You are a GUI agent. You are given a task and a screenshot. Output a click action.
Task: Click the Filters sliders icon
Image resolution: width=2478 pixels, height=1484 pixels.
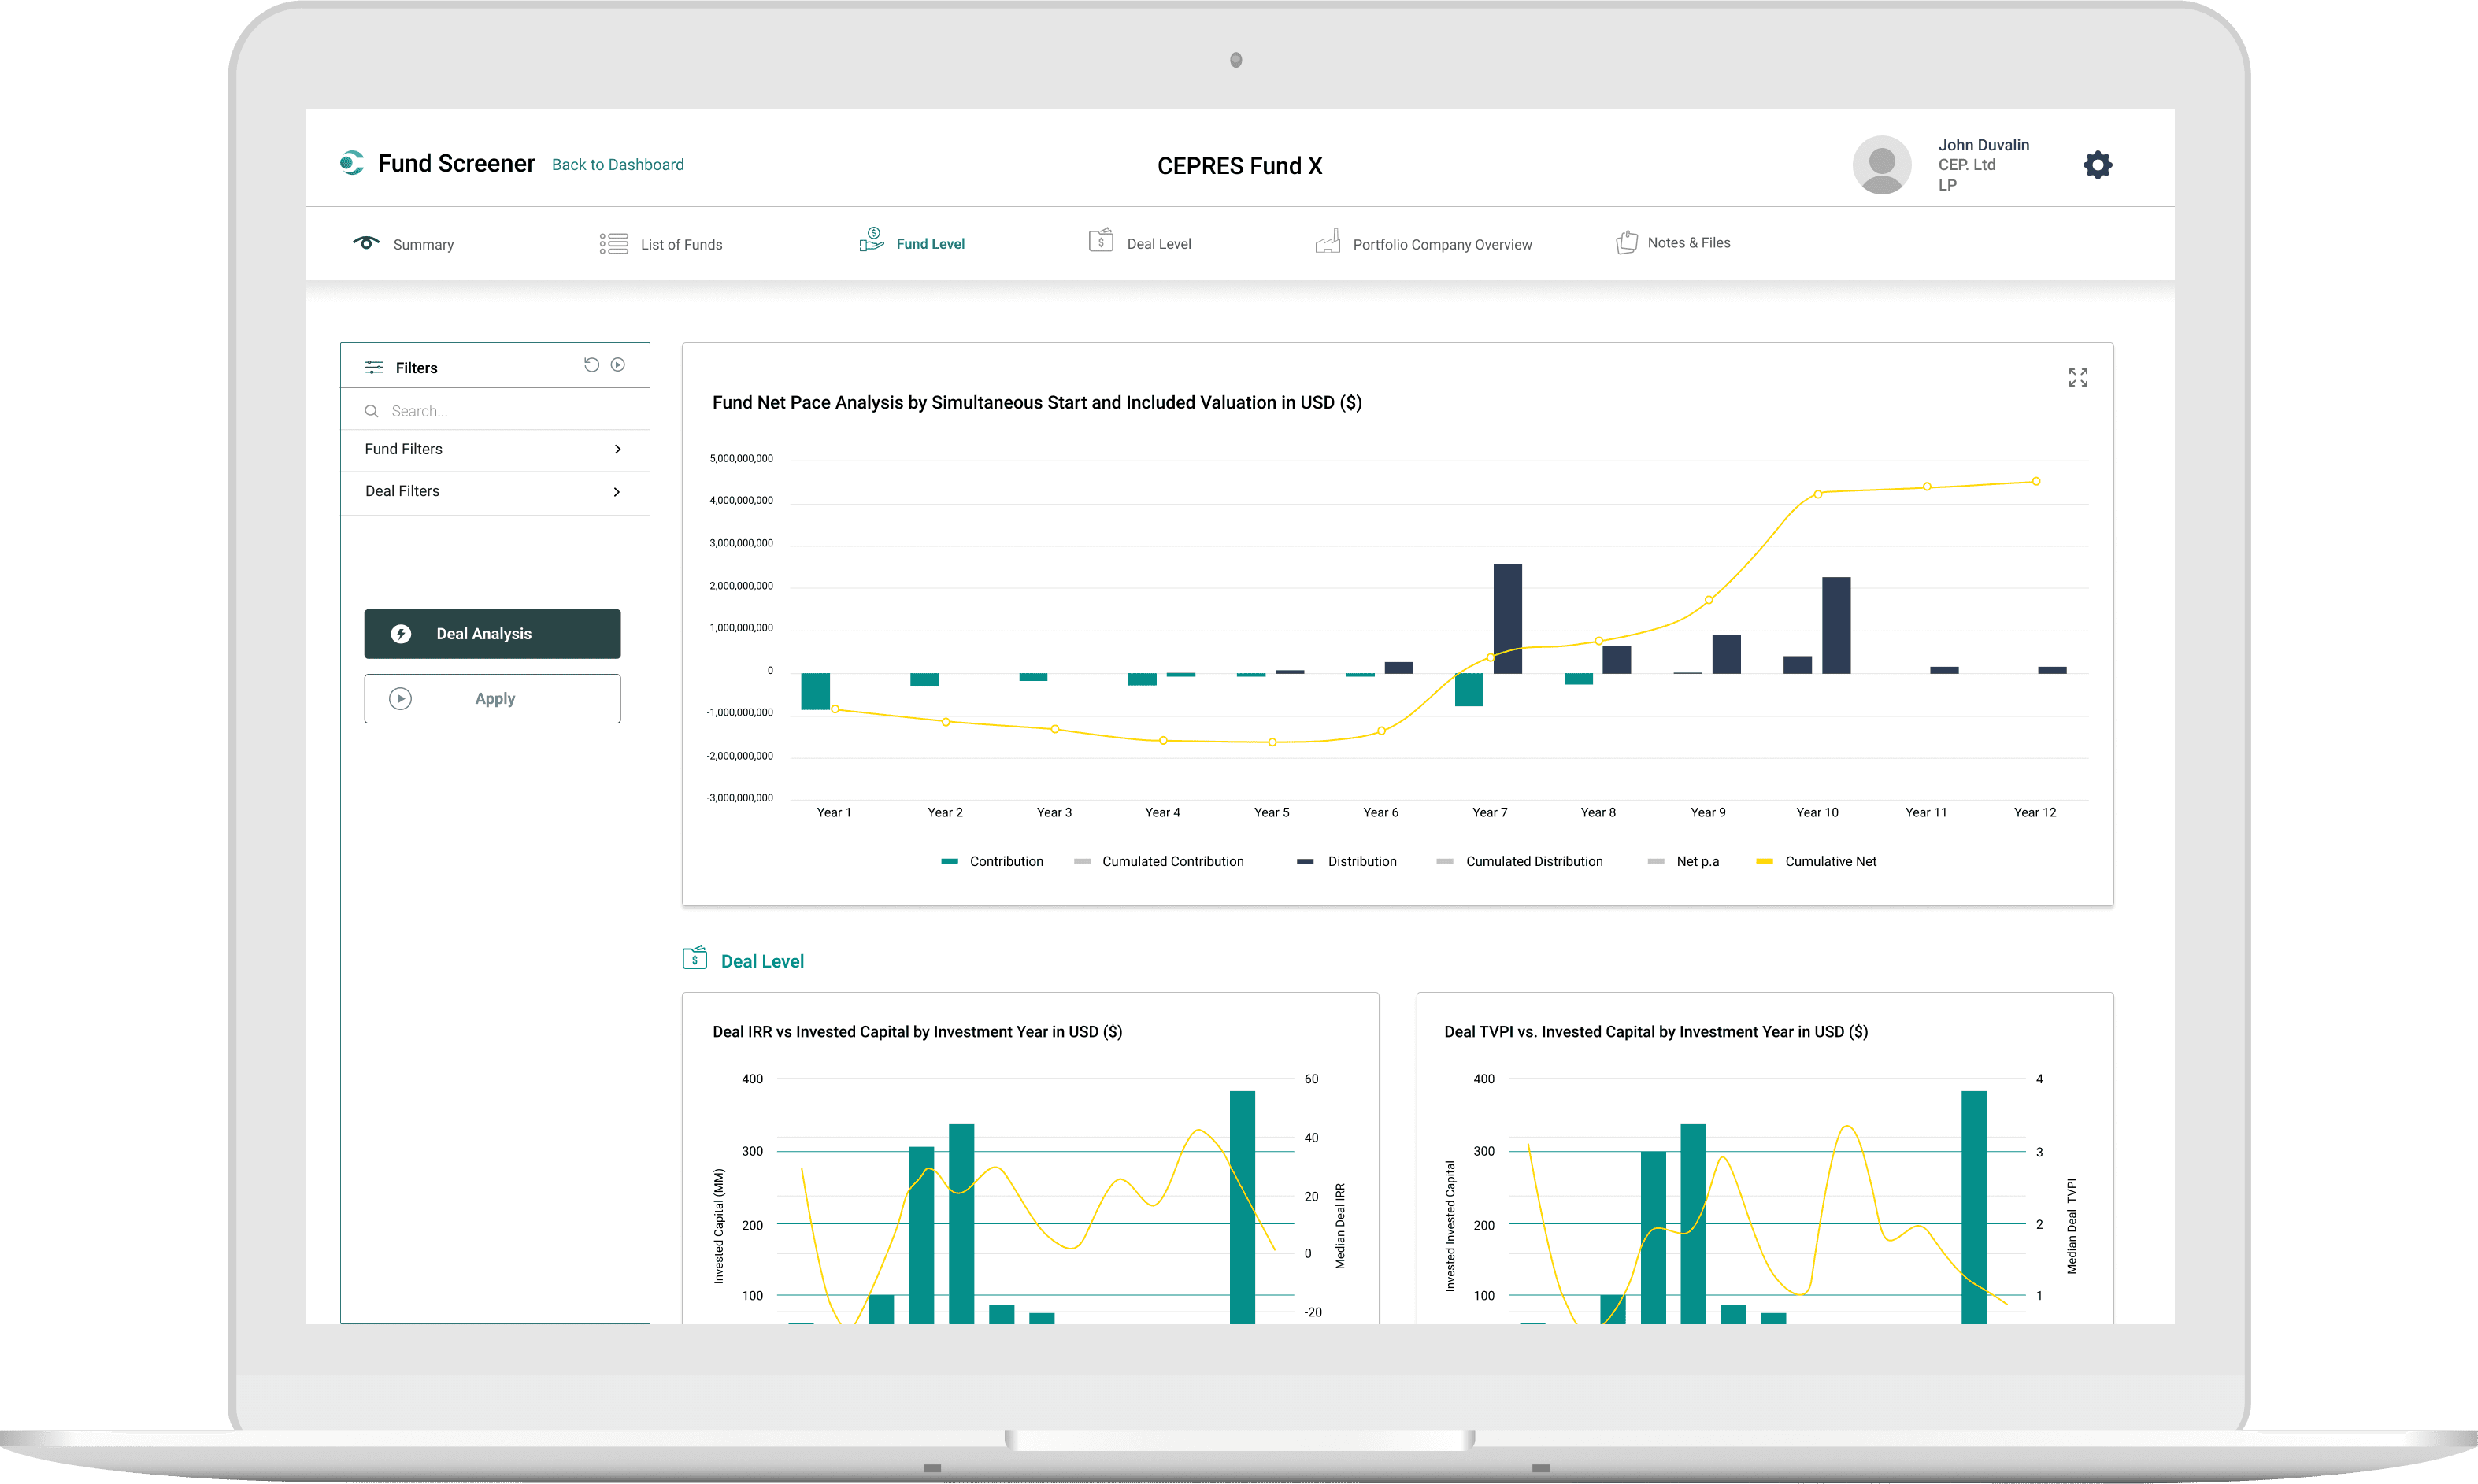[x=373, y=367]
